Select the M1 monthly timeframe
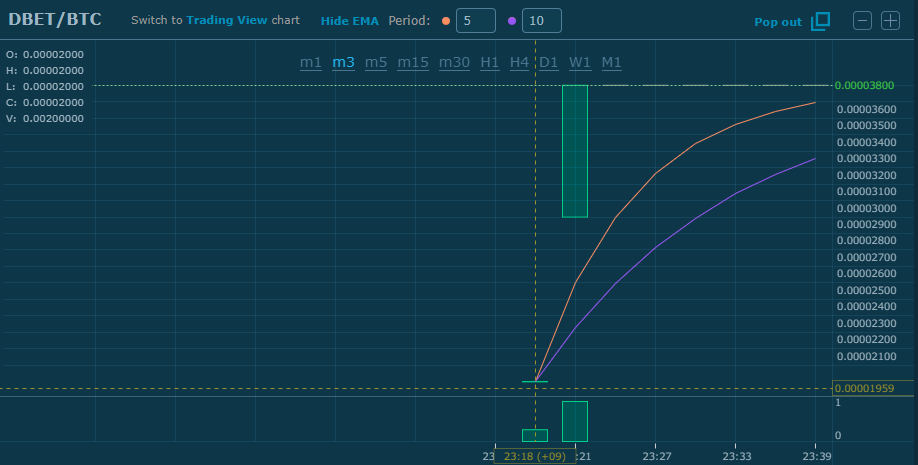Viewport: 918px width, 465px height. point(612,63)
